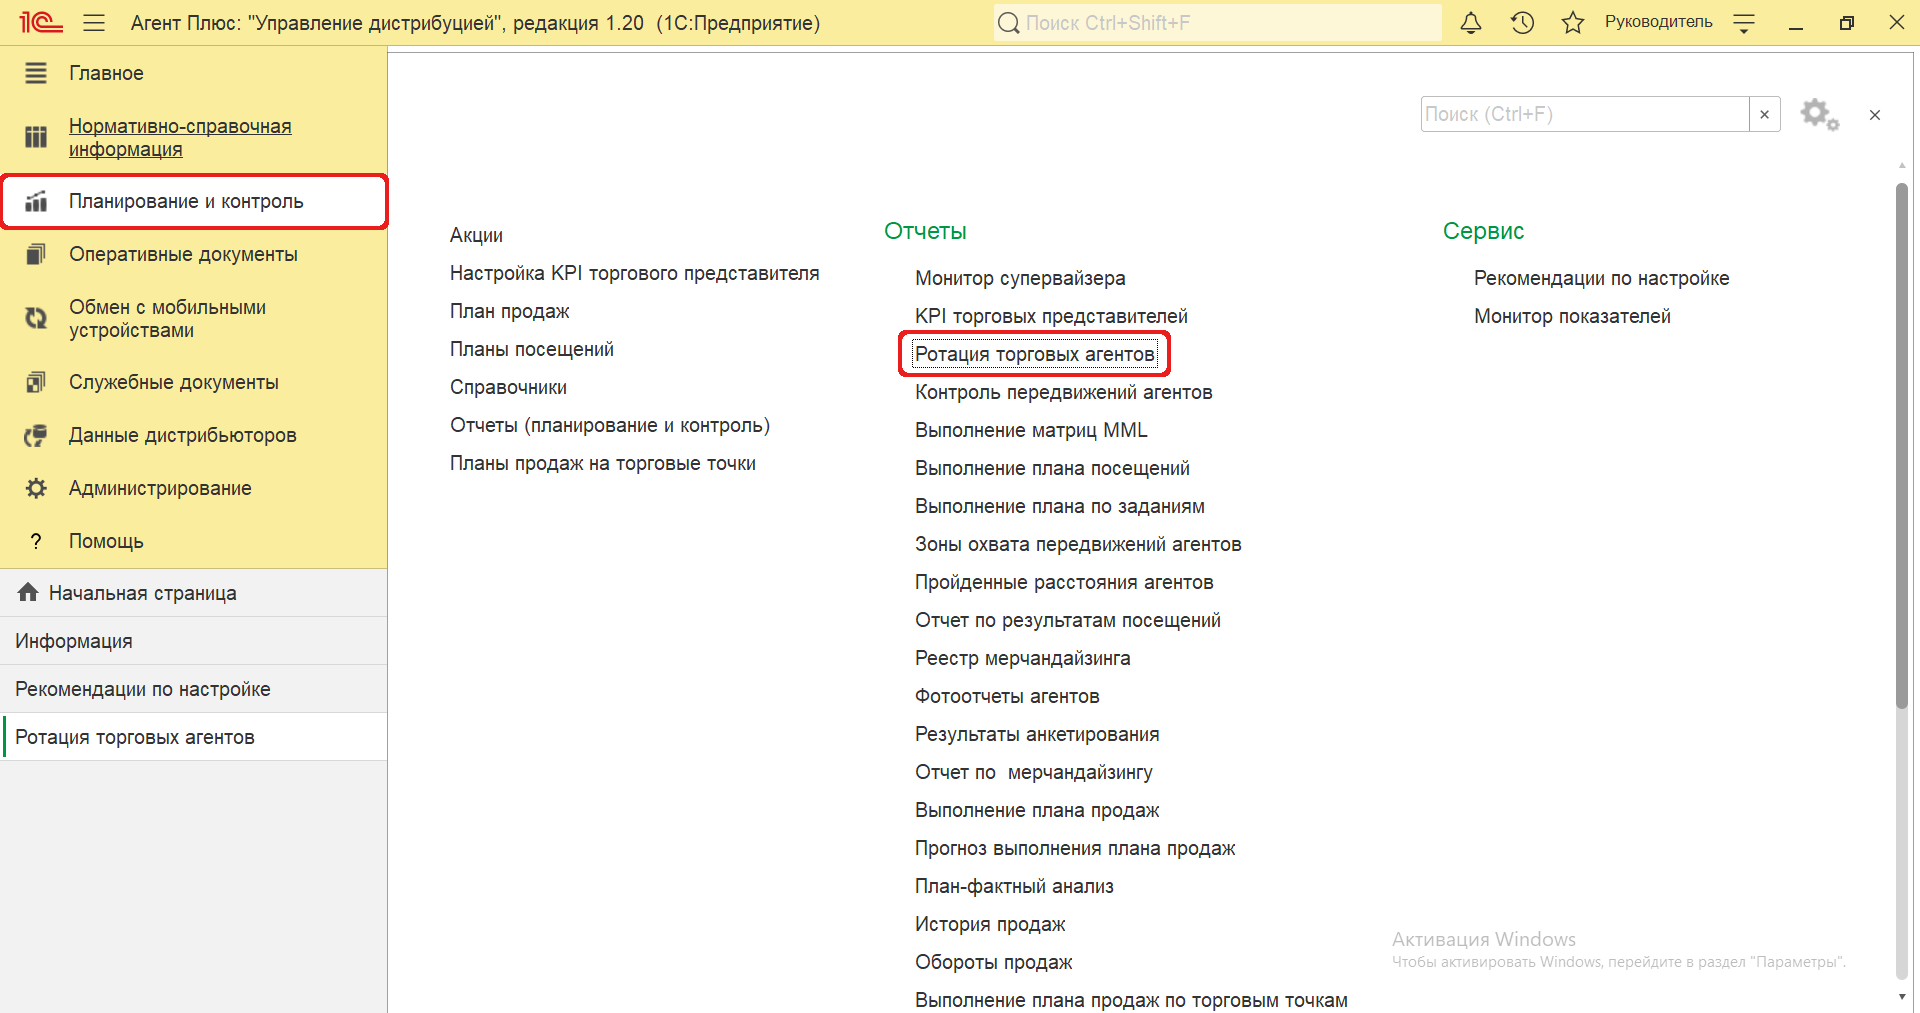
Task: Open Выполнение плана продаж report
Action: pos(1037,810)
